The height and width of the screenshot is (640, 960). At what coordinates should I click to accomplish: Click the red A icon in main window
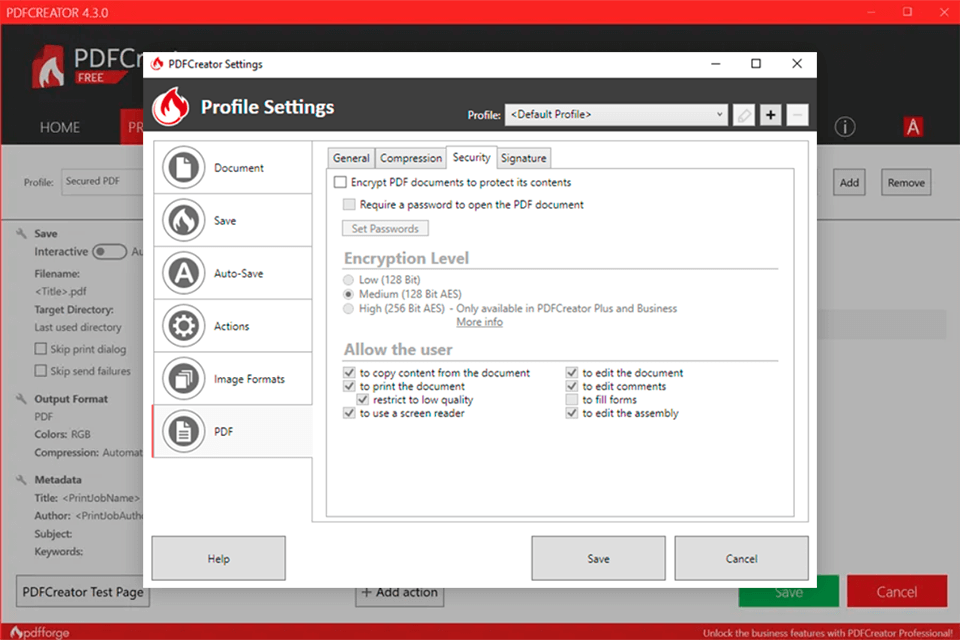tap(913, 127)
